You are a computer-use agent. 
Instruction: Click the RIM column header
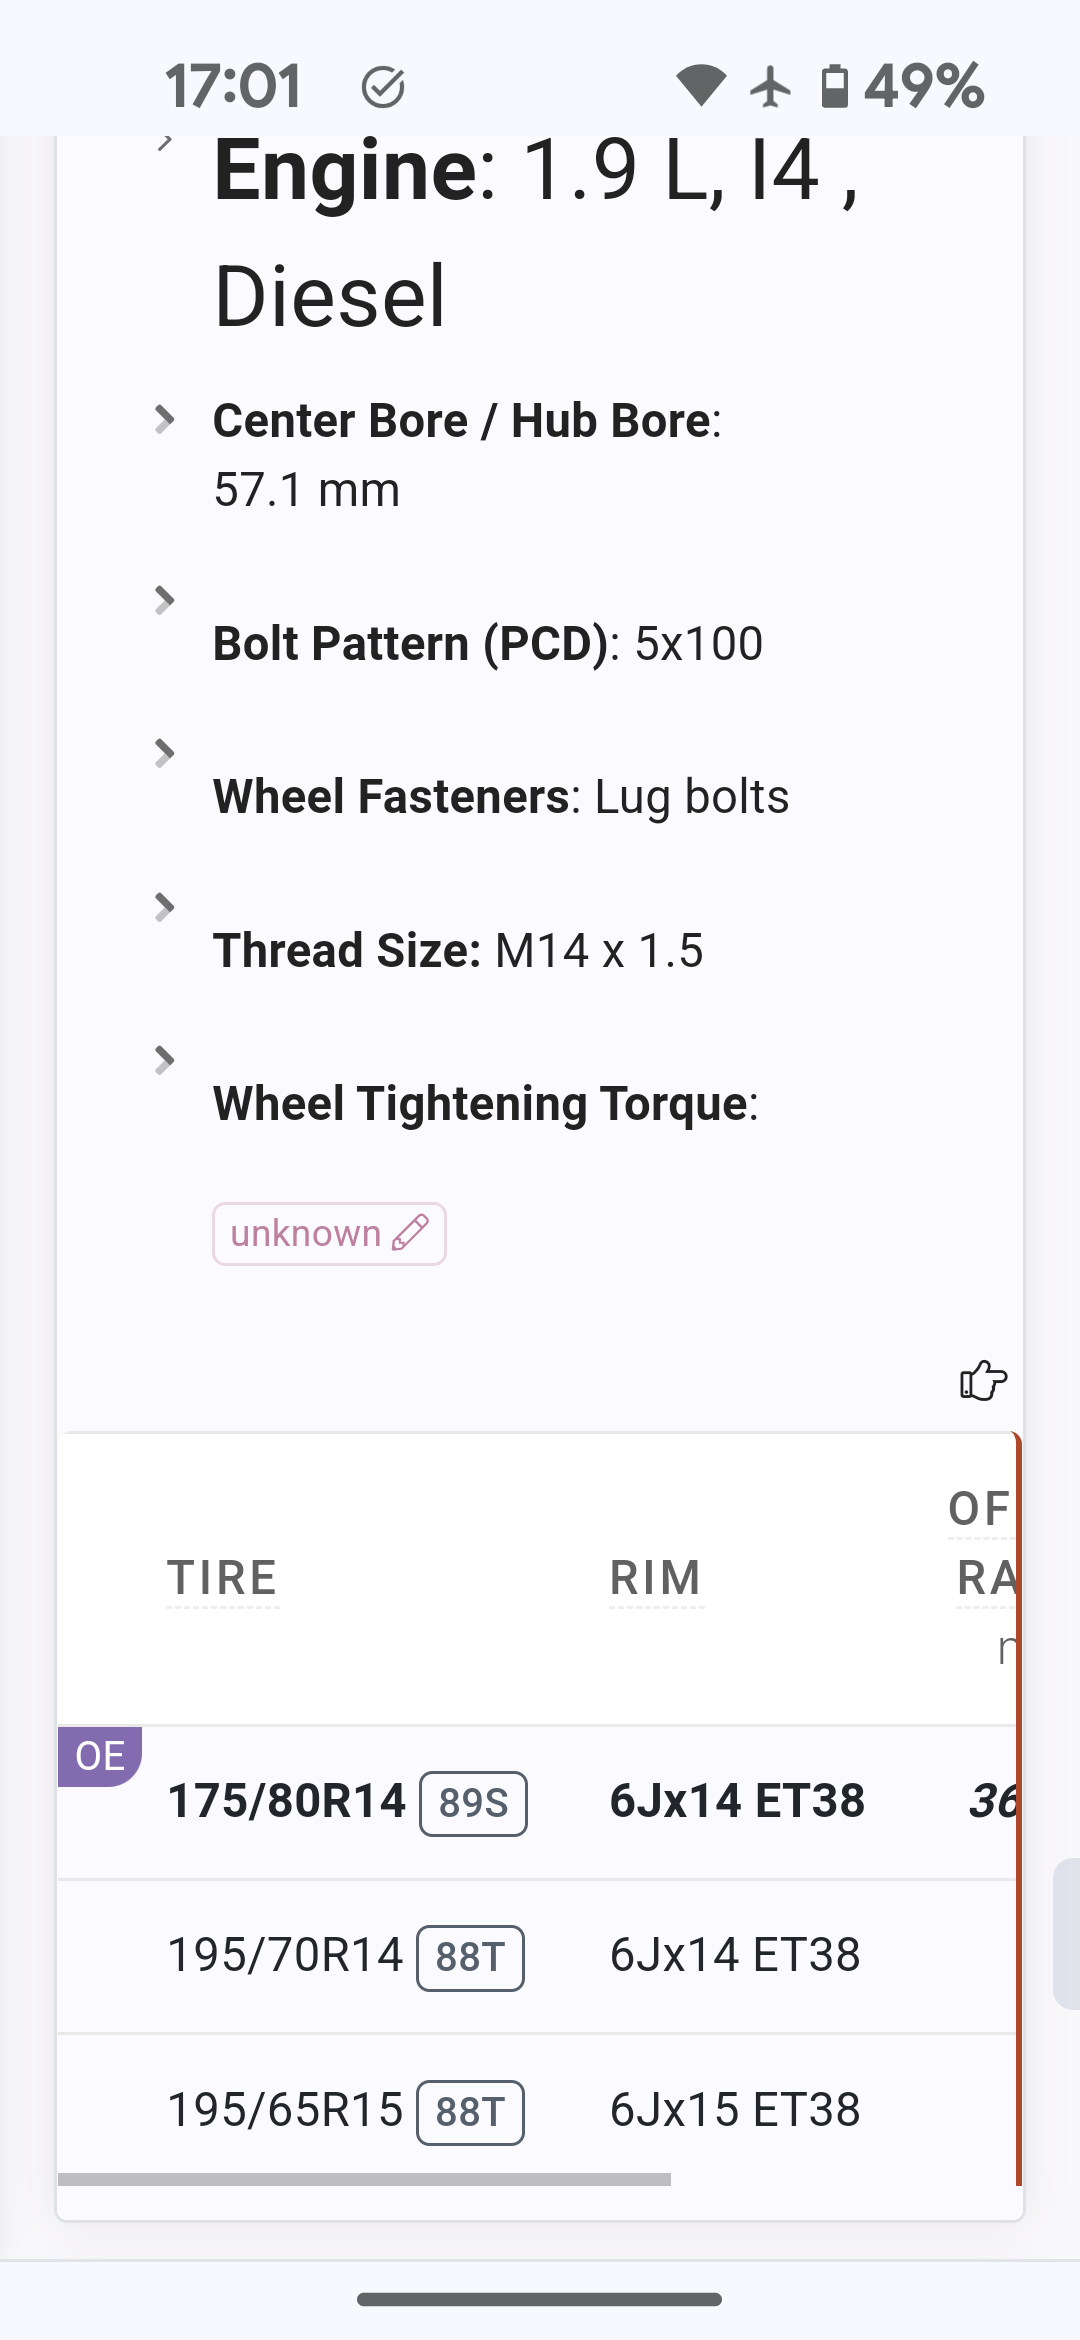coord(656,1578)
